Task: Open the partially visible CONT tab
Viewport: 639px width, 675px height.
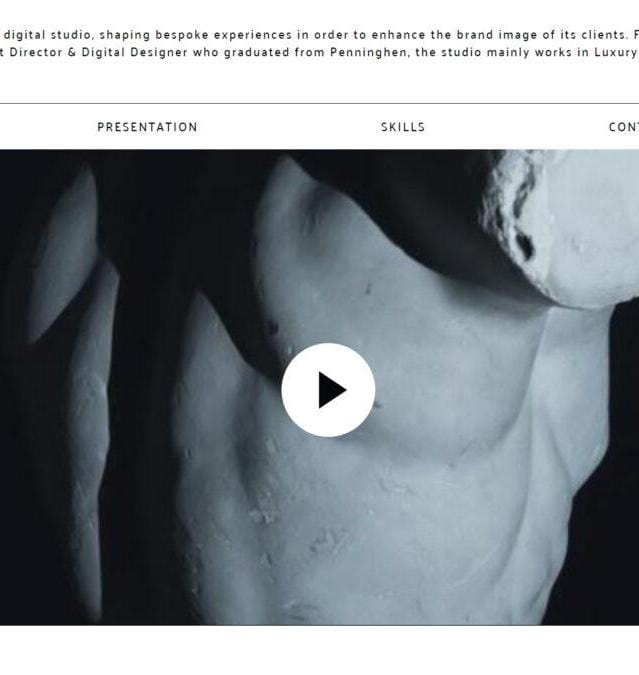Action: [623, 127]
